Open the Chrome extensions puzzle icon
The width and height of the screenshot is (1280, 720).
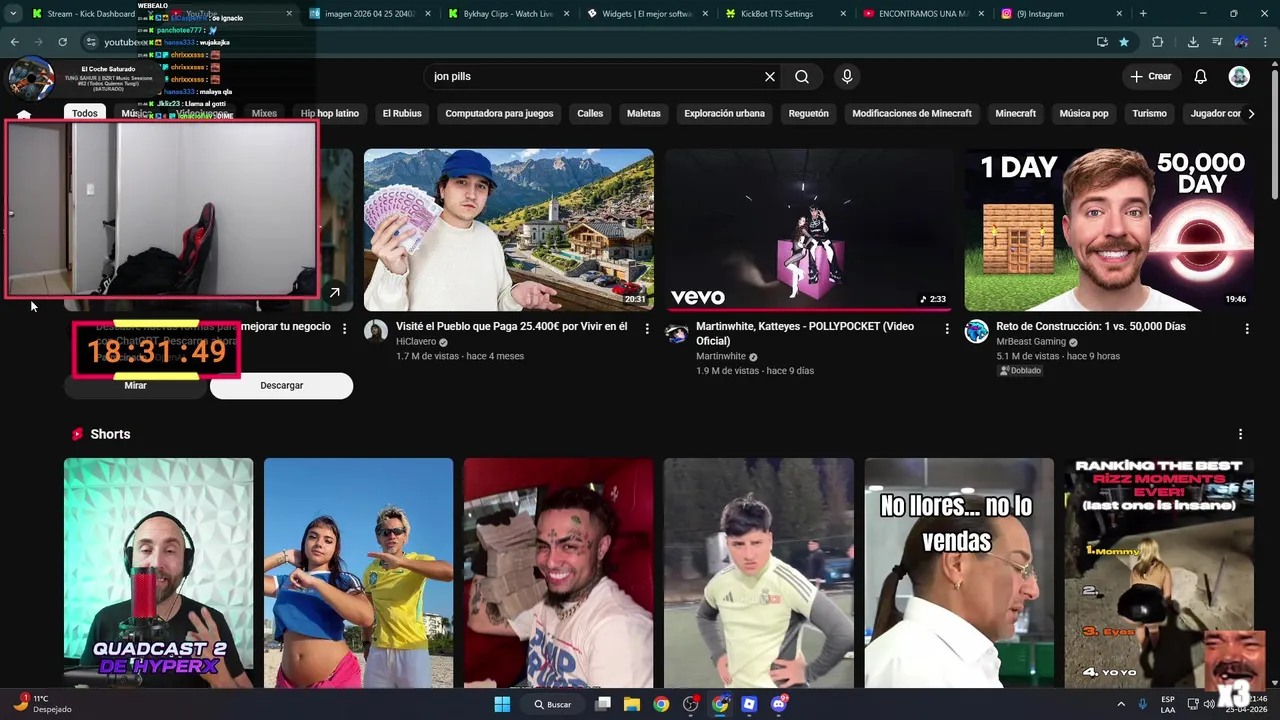[x=1158, y=42]
